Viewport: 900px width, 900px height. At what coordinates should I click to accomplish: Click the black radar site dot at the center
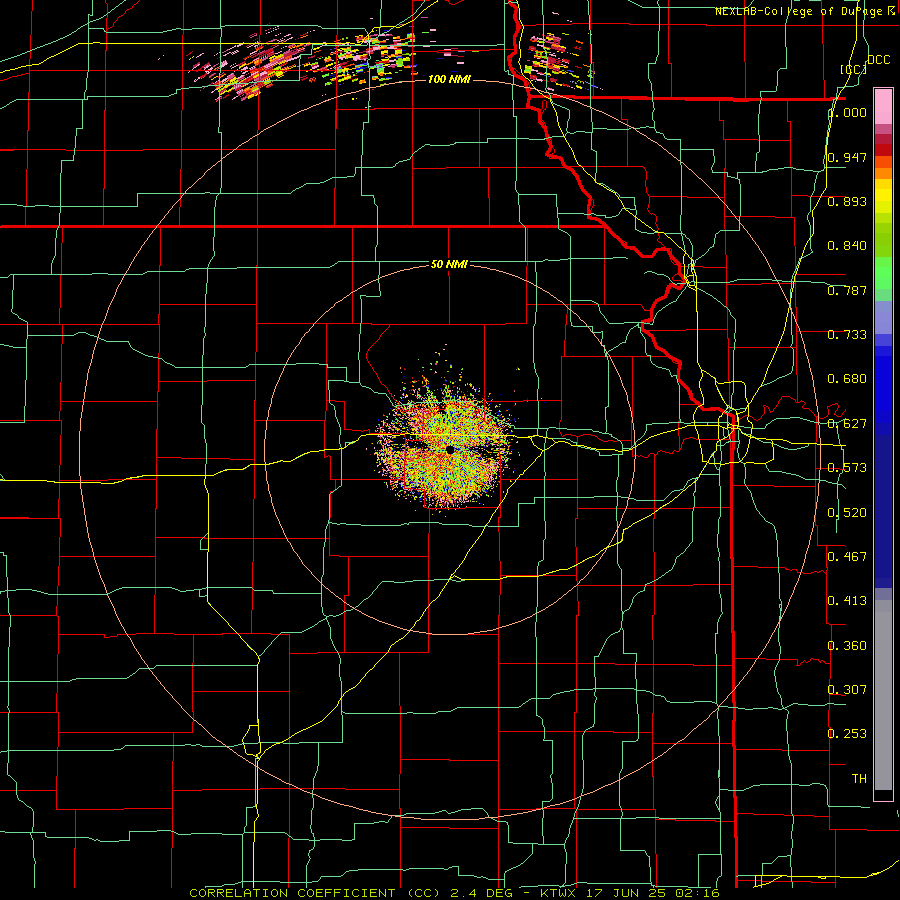(449, 449)
